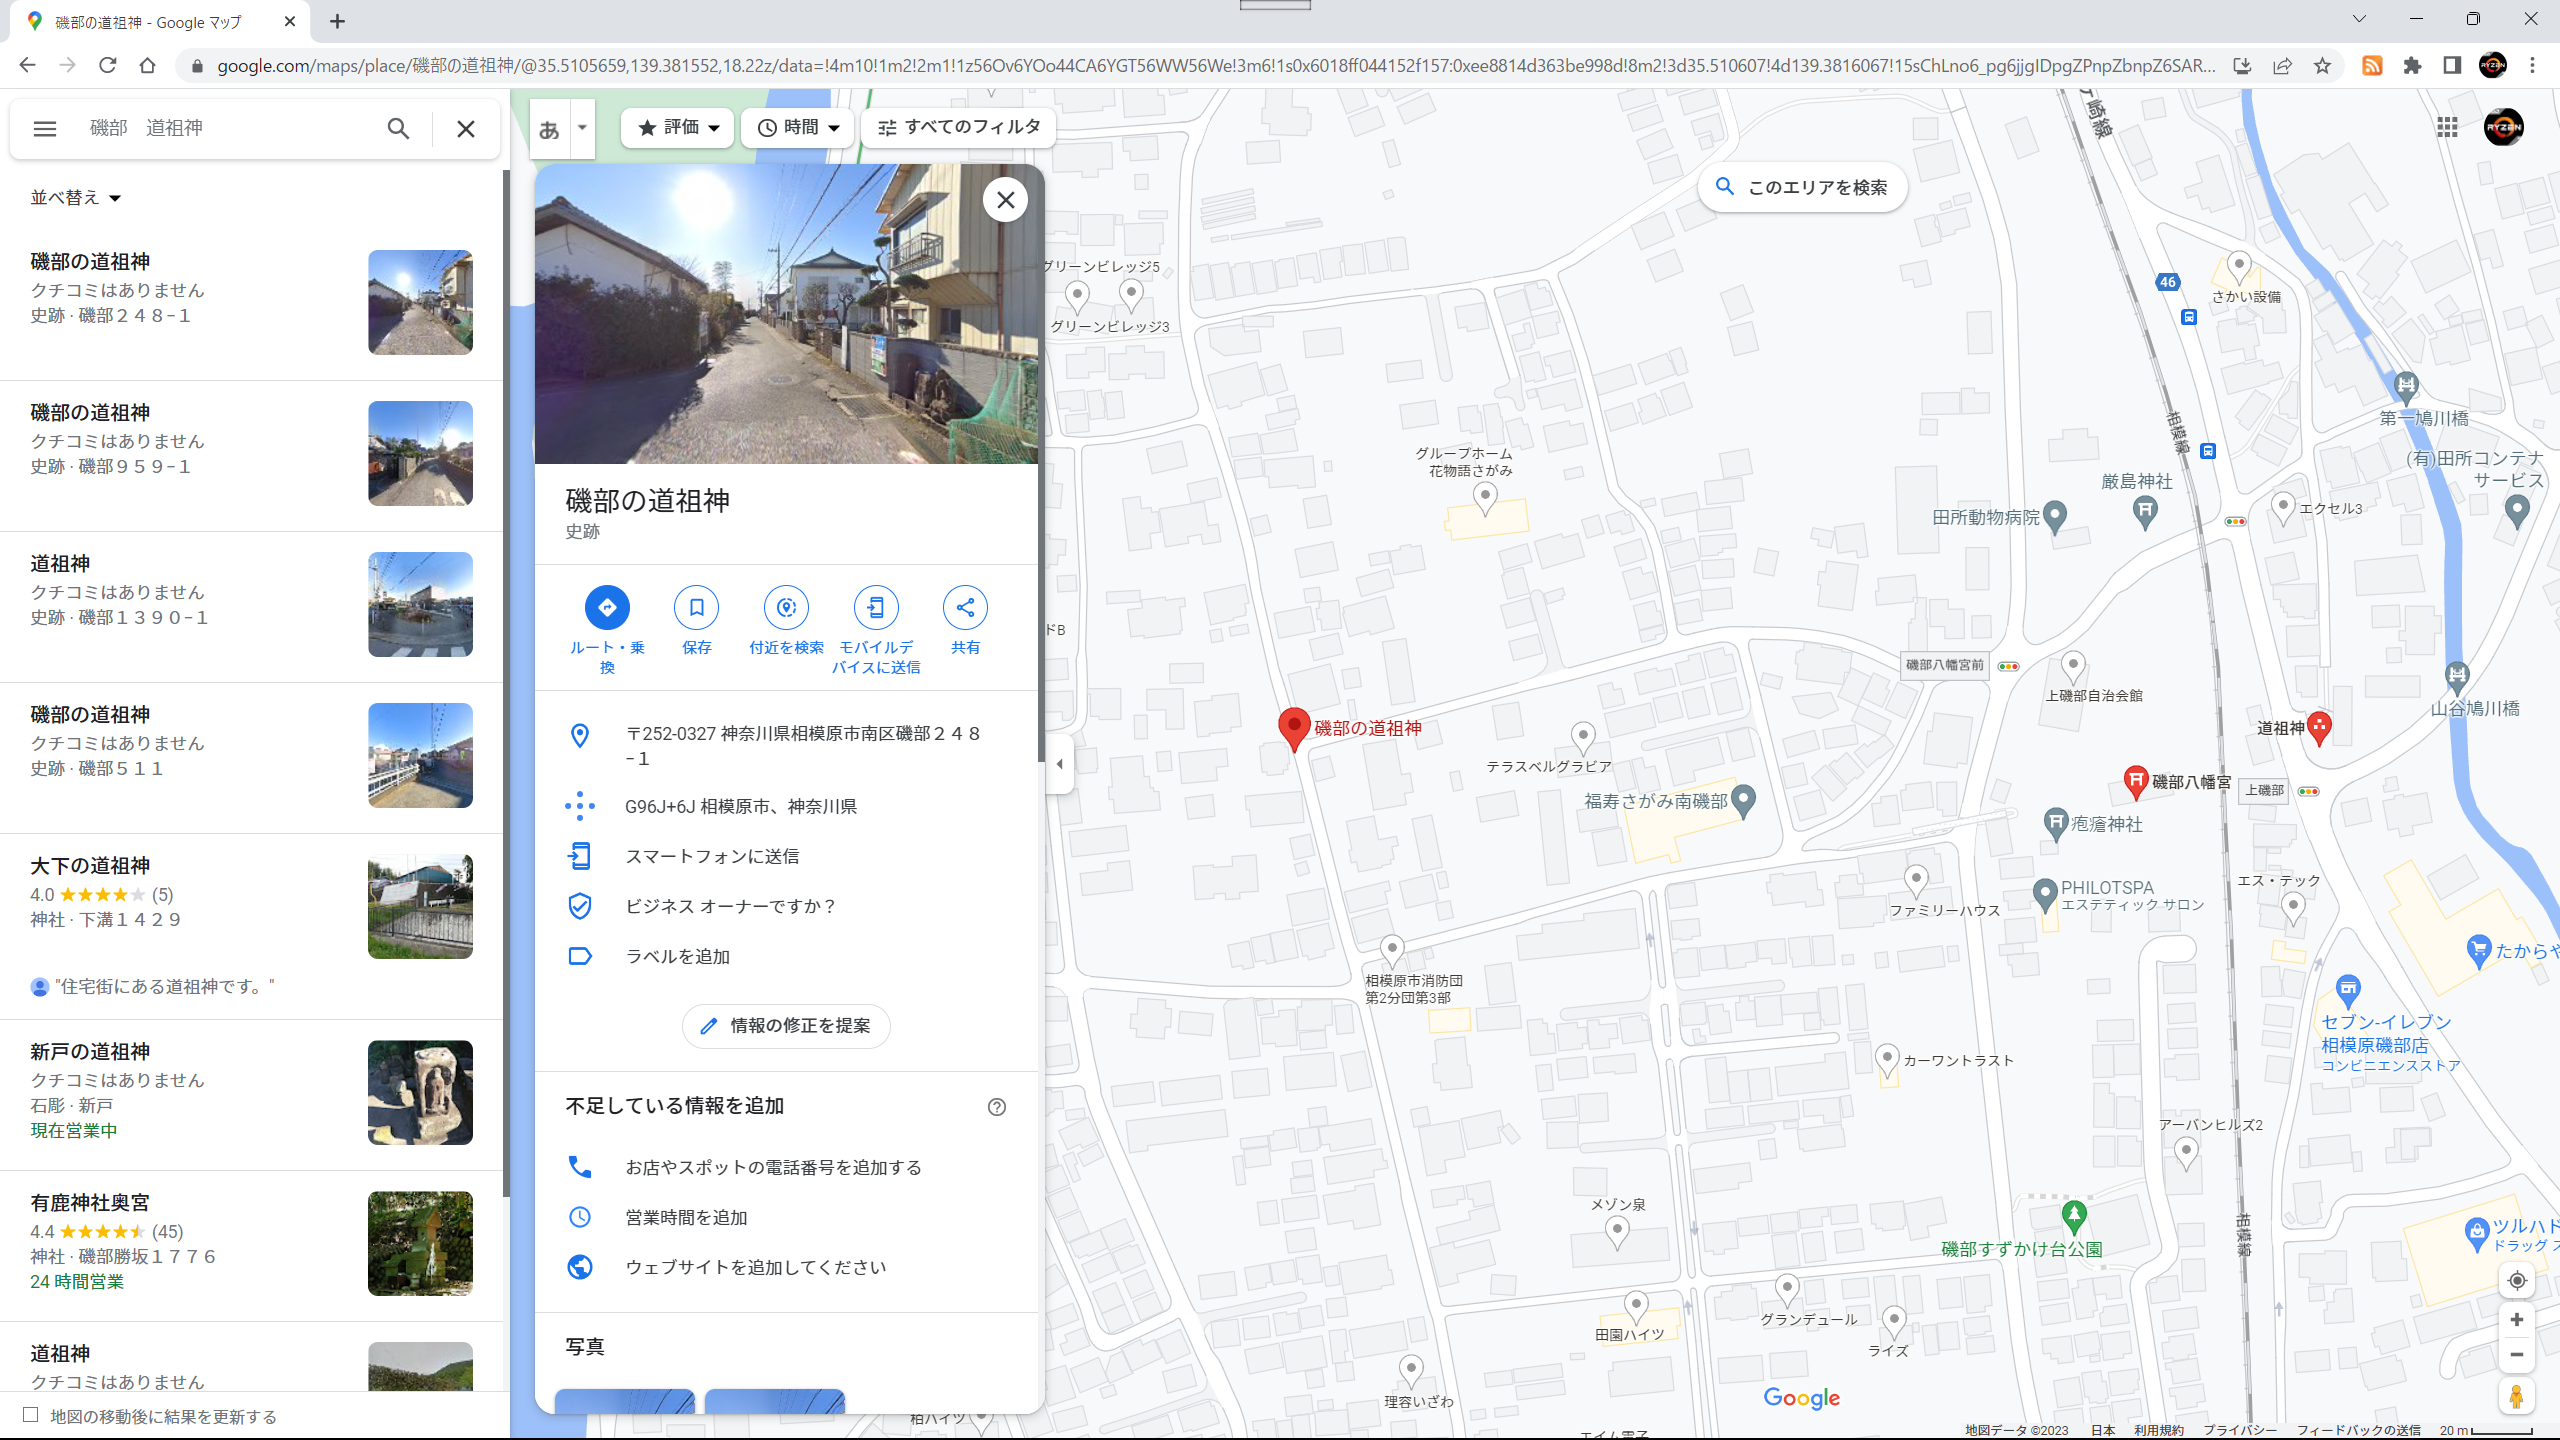Image resolution: width=2560 pixels, height=1440 pixels.
Task: Add a label with ラベルを追加
Action: pyautogui.click(x=786, y=956)
